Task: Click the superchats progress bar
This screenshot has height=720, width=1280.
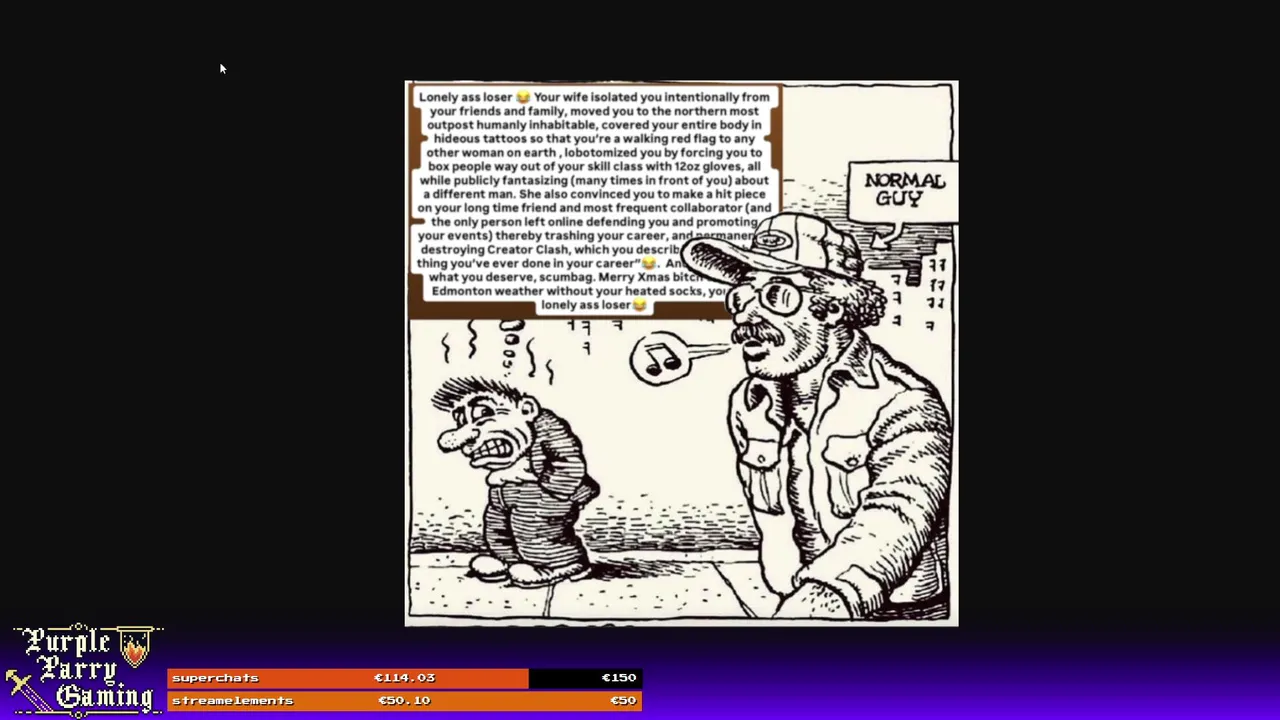Action: 404,678
